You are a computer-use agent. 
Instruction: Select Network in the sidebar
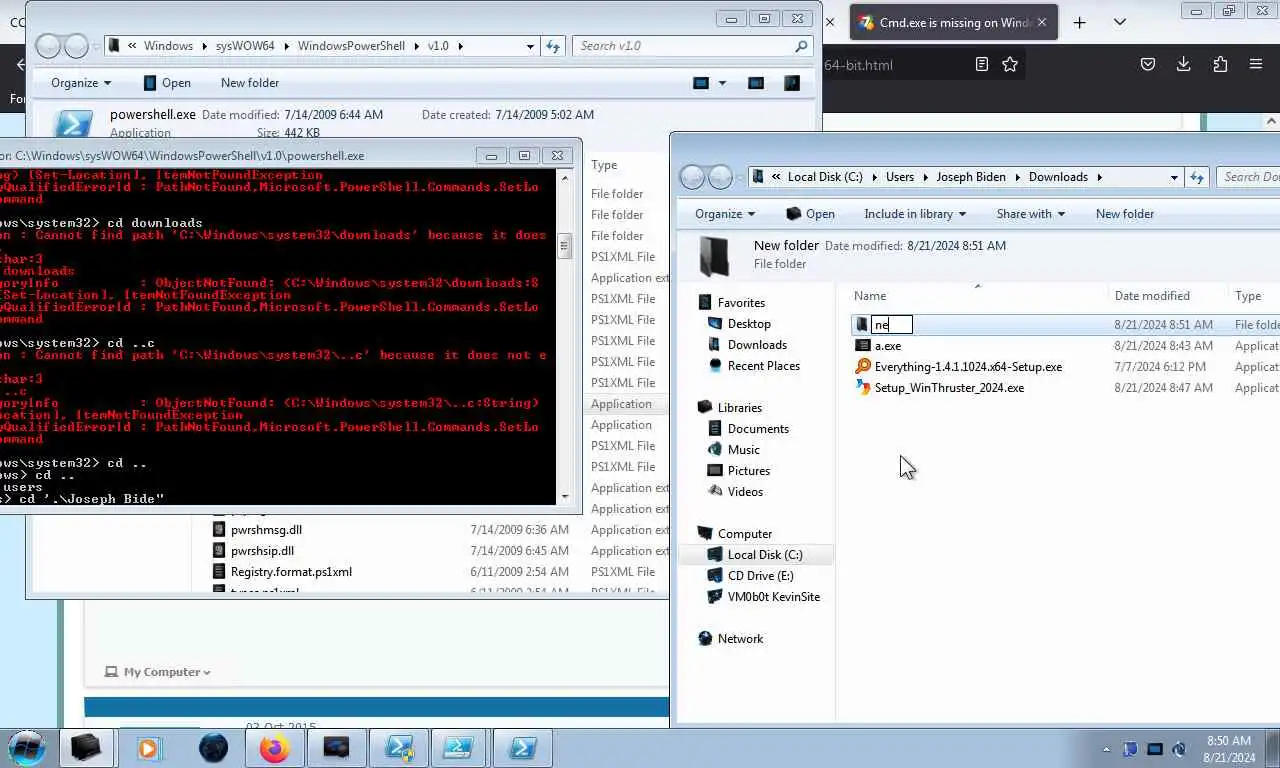click(740, 639)
